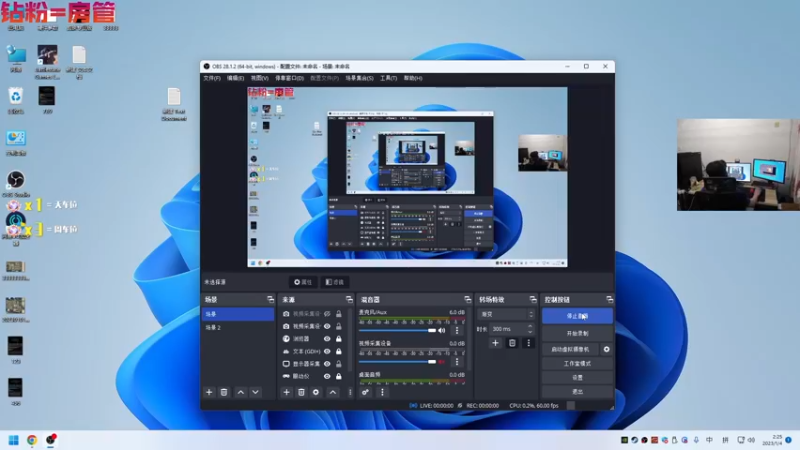The height and width of the screenshot is (450, 800).
Task: Add a new source with the plus icon
Action: pyautogui.click(x=286, y=392)
